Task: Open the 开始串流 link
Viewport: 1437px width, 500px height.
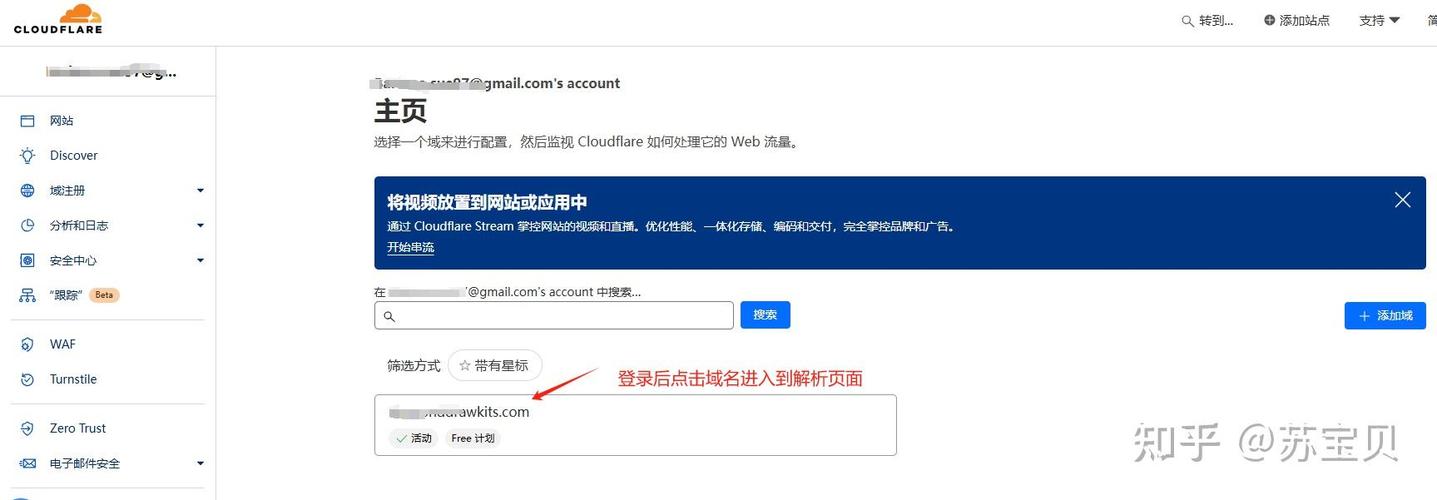Action: [410, 247]
